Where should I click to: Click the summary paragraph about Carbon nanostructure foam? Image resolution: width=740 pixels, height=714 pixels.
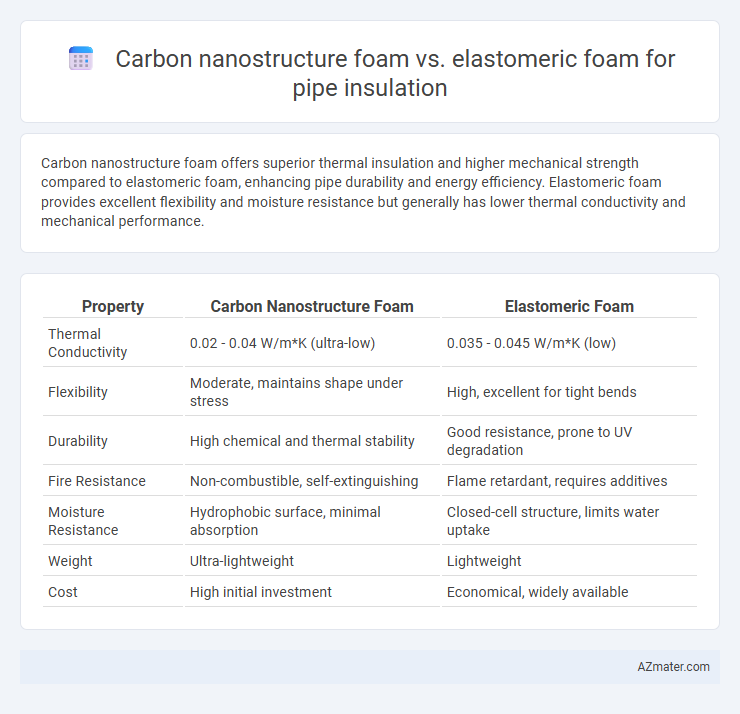(x=363, y=192)
